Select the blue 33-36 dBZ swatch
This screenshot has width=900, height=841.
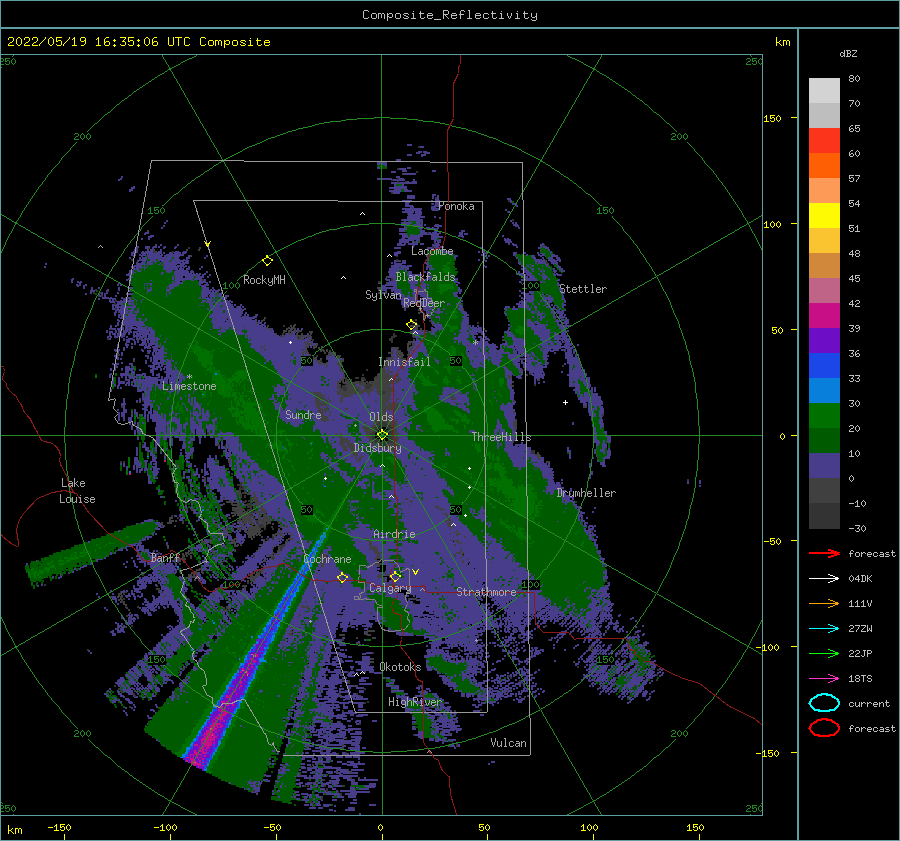[x=824, y=365]
